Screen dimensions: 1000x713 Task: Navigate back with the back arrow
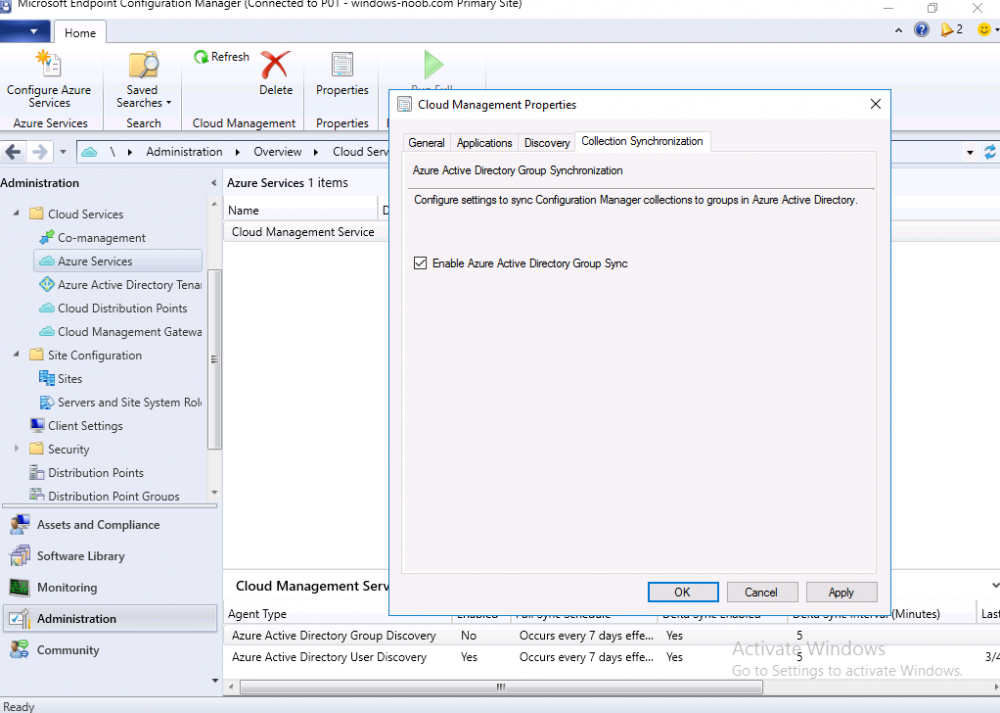click(x=13, y=152)
